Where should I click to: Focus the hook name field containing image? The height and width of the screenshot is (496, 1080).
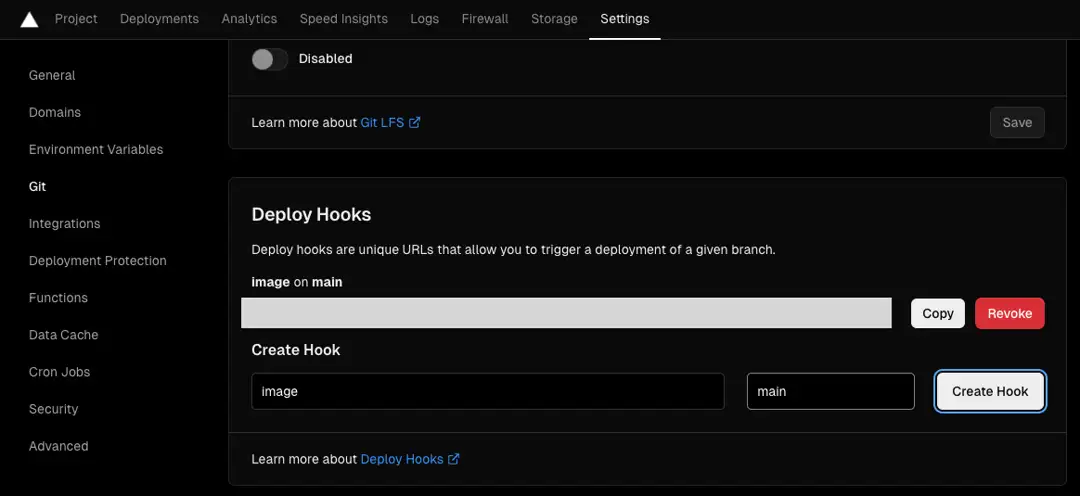(487, 391)
